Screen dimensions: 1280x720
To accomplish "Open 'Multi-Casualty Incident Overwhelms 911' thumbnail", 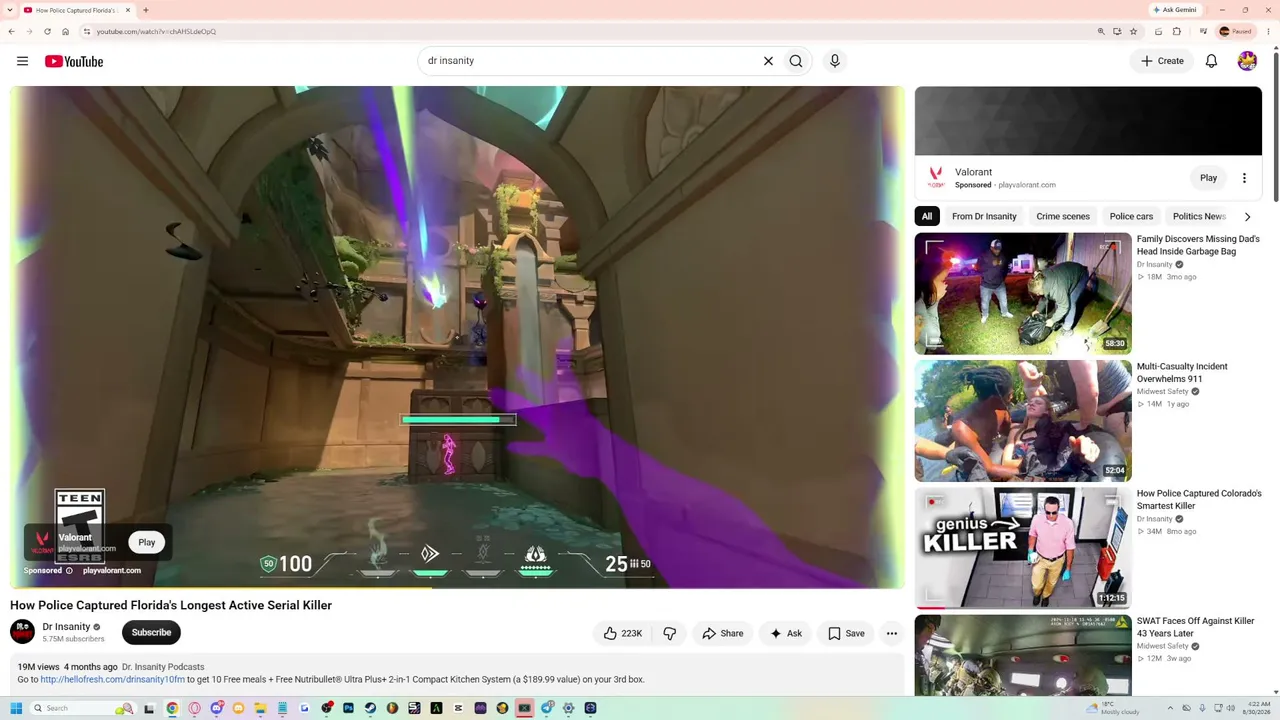I will point(1023,421).
